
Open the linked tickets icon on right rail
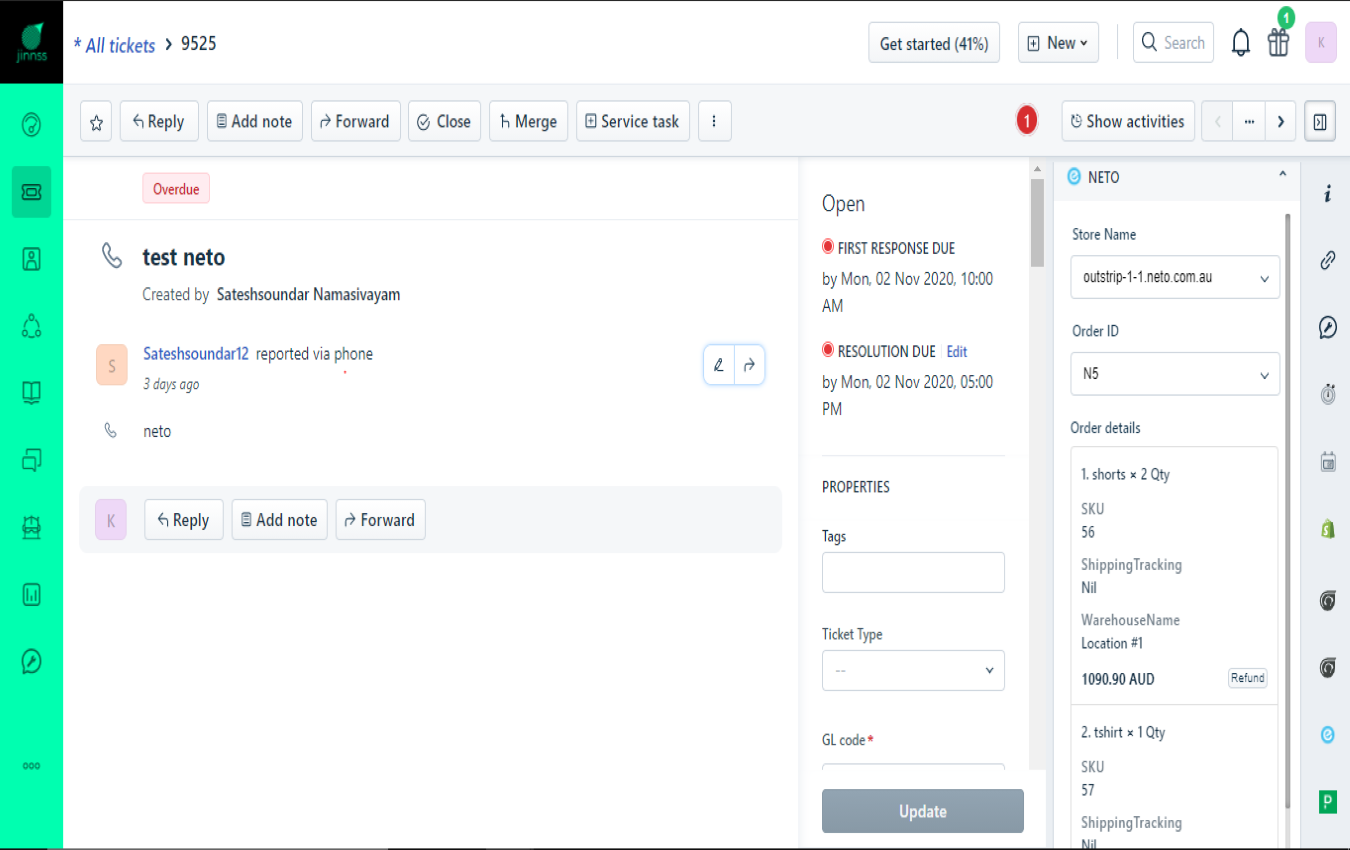pos(1327,260)
